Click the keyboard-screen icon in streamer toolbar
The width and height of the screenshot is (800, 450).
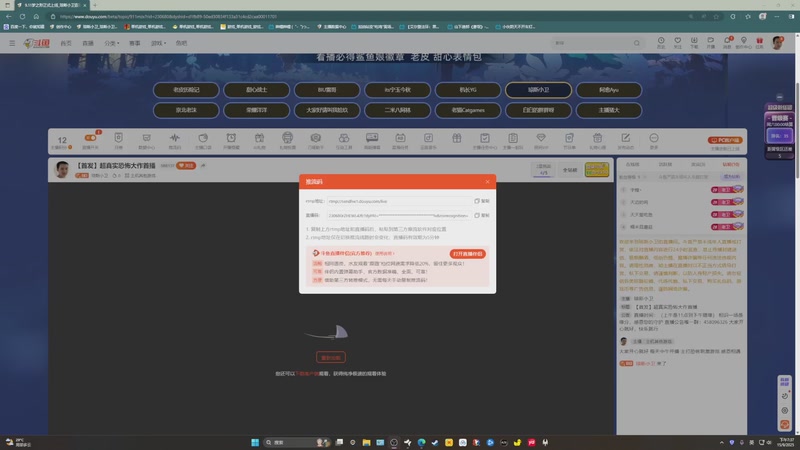(372, 138)
